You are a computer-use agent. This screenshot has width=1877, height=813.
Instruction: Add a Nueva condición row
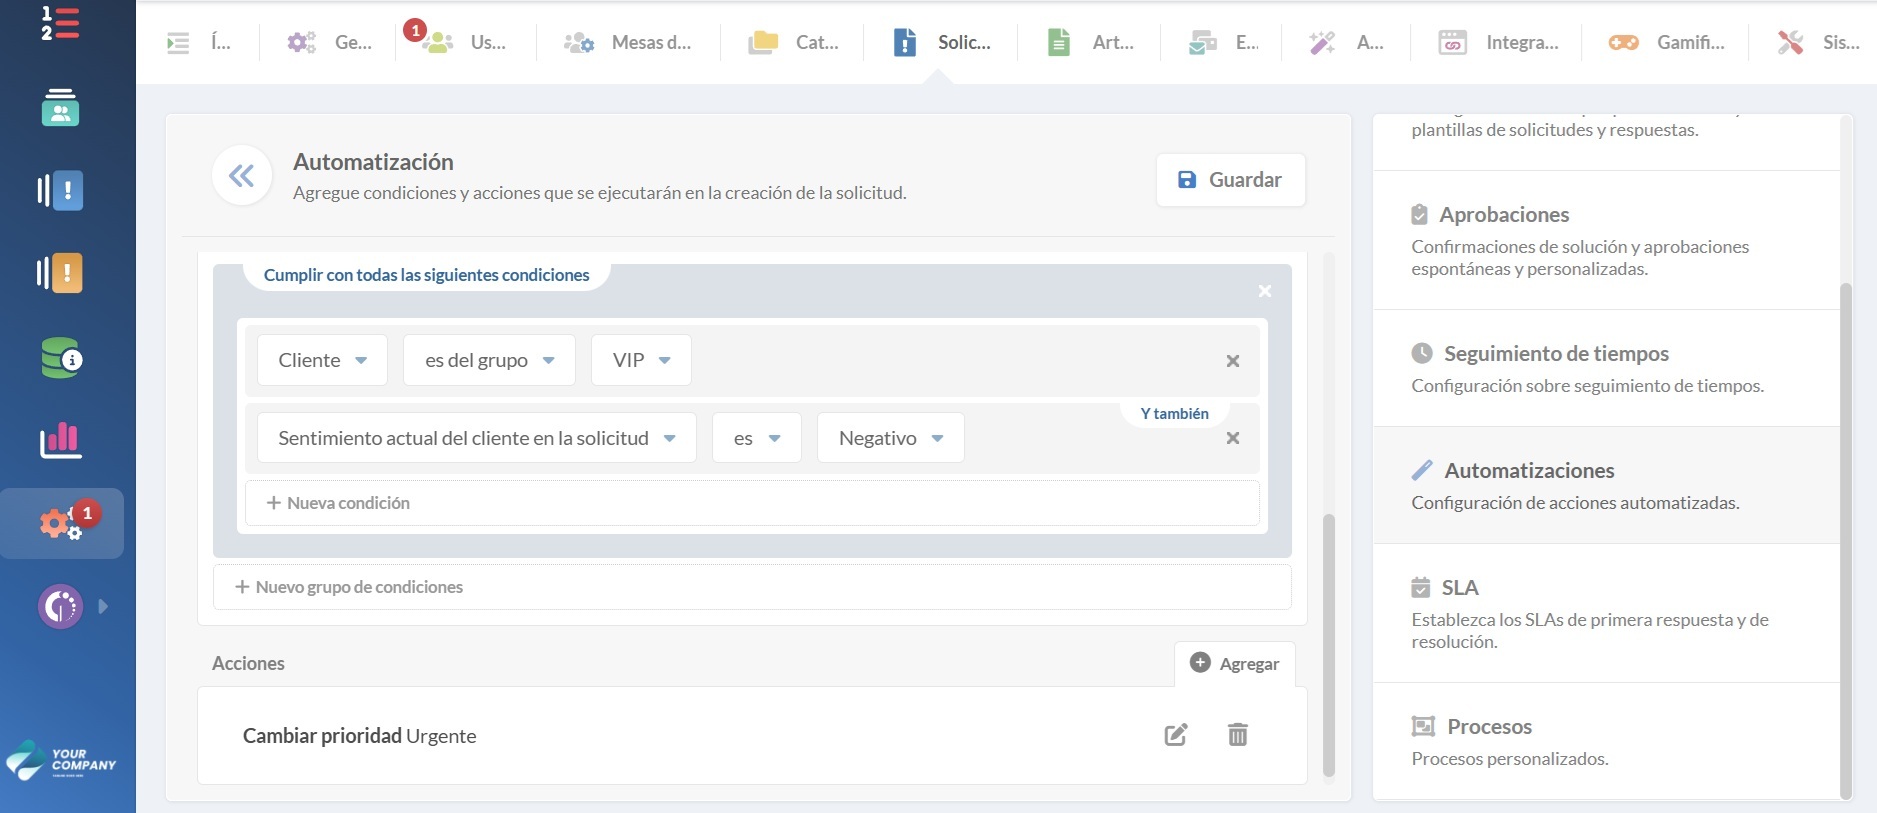(x=339, y=503)
